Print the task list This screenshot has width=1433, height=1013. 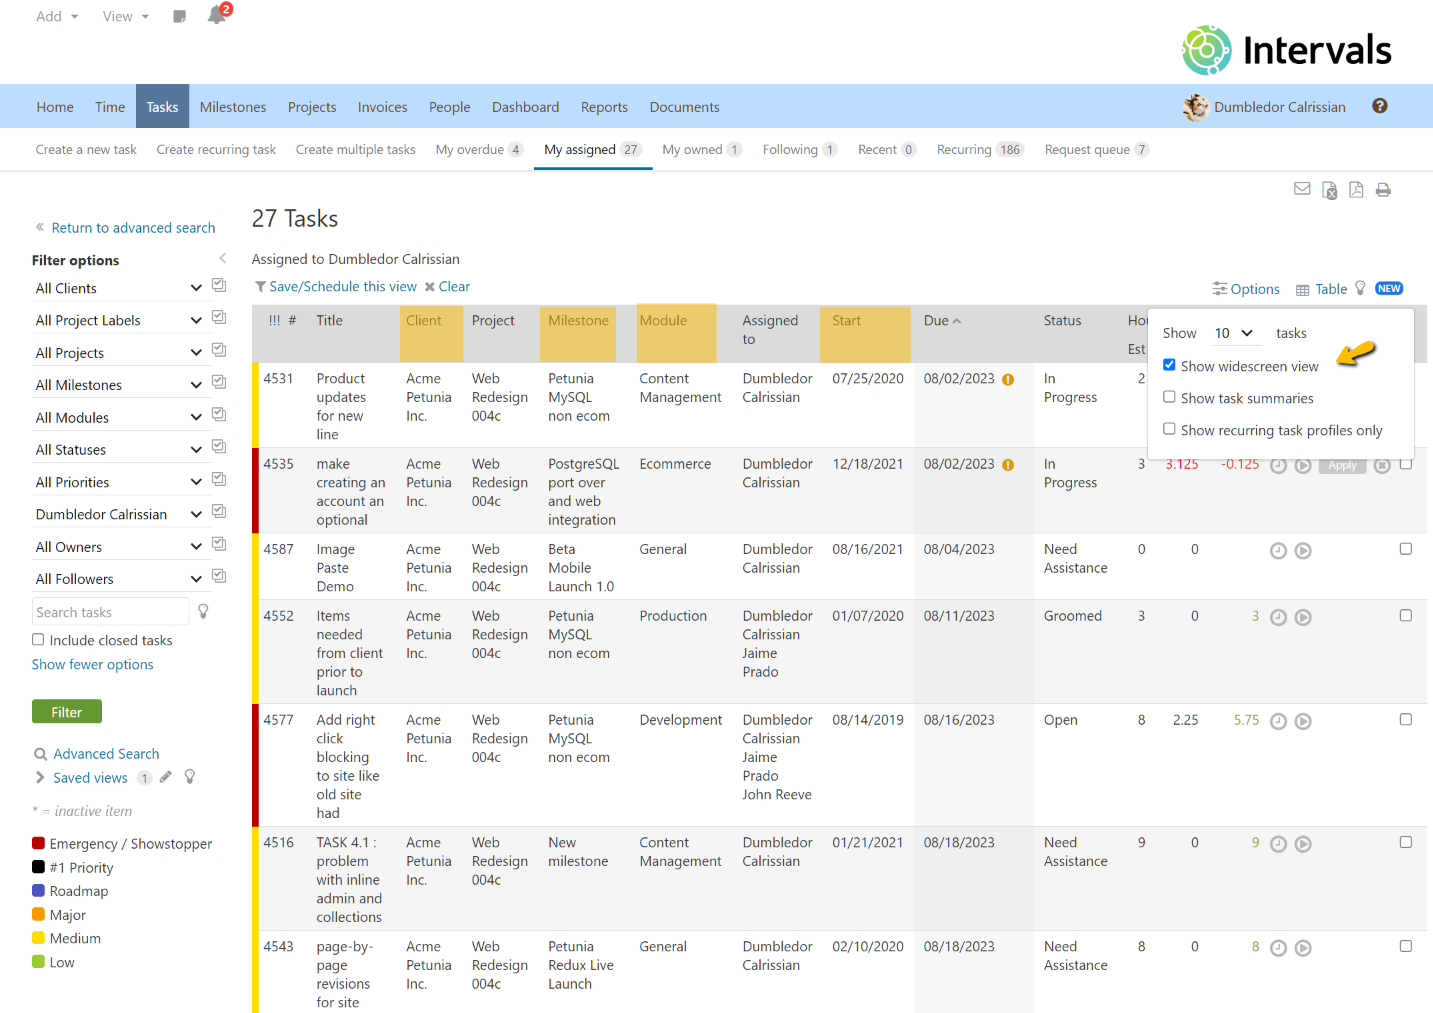click(1383, 190)
